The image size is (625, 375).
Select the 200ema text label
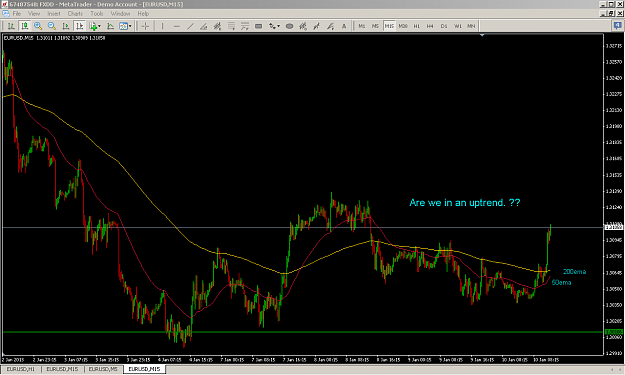click(574, 272)
